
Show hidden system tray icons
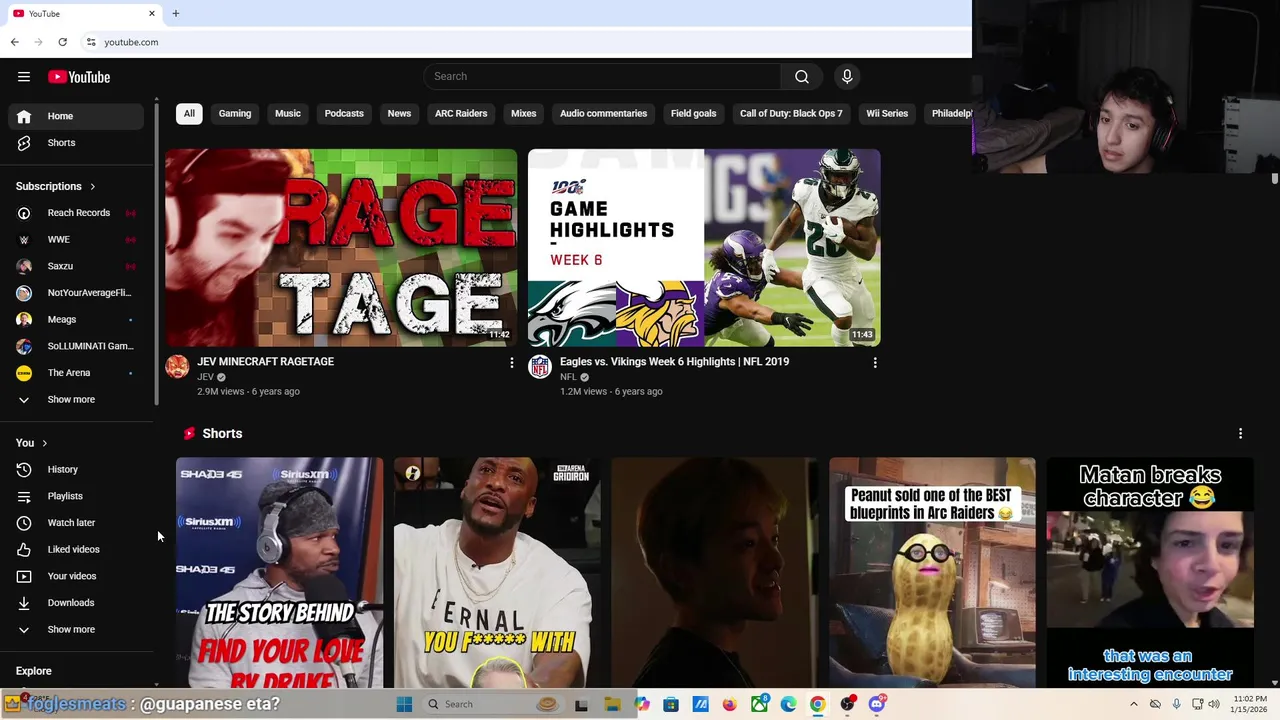pyautogui.click(x=1133, y=704)
